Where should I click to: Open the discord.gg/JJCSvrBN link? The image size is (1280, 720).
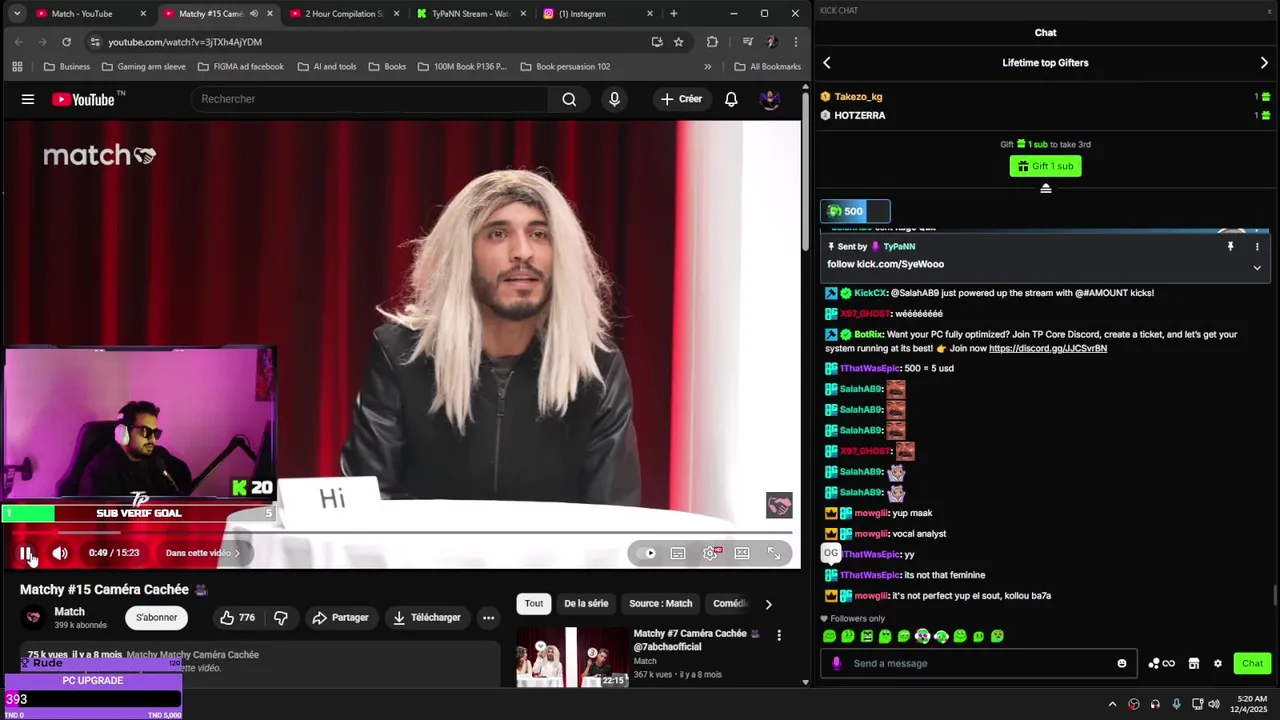coord(1048,348)
